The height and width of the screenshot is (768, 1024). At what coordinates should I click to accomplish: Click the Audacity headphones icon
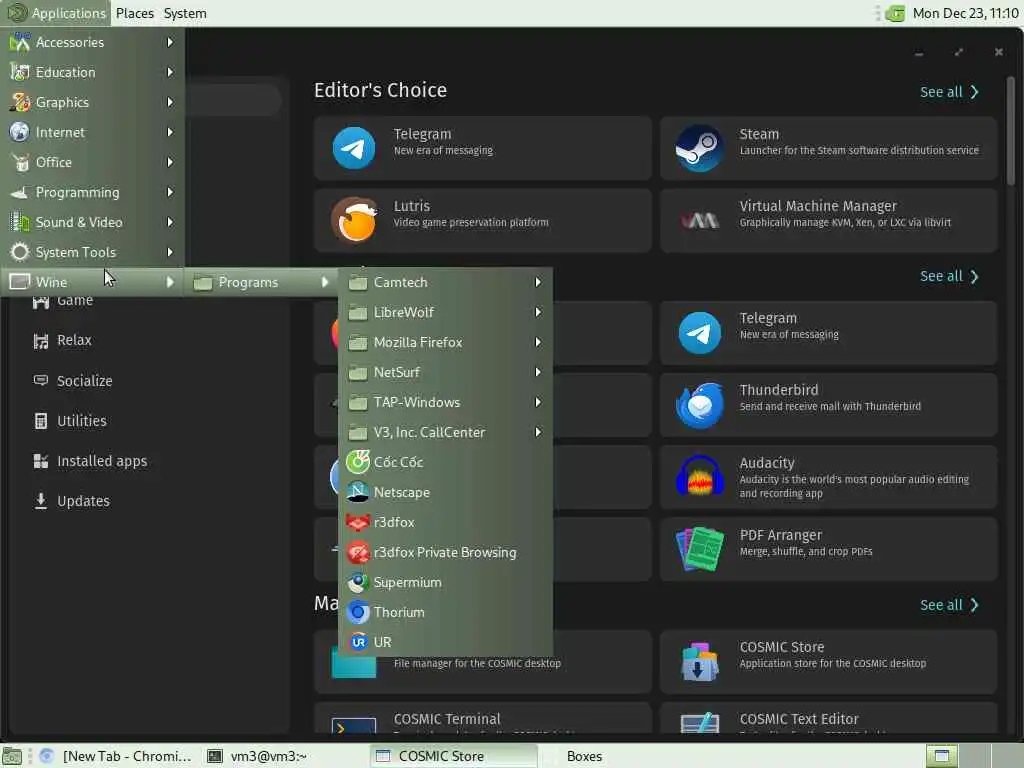click(699, 477)
